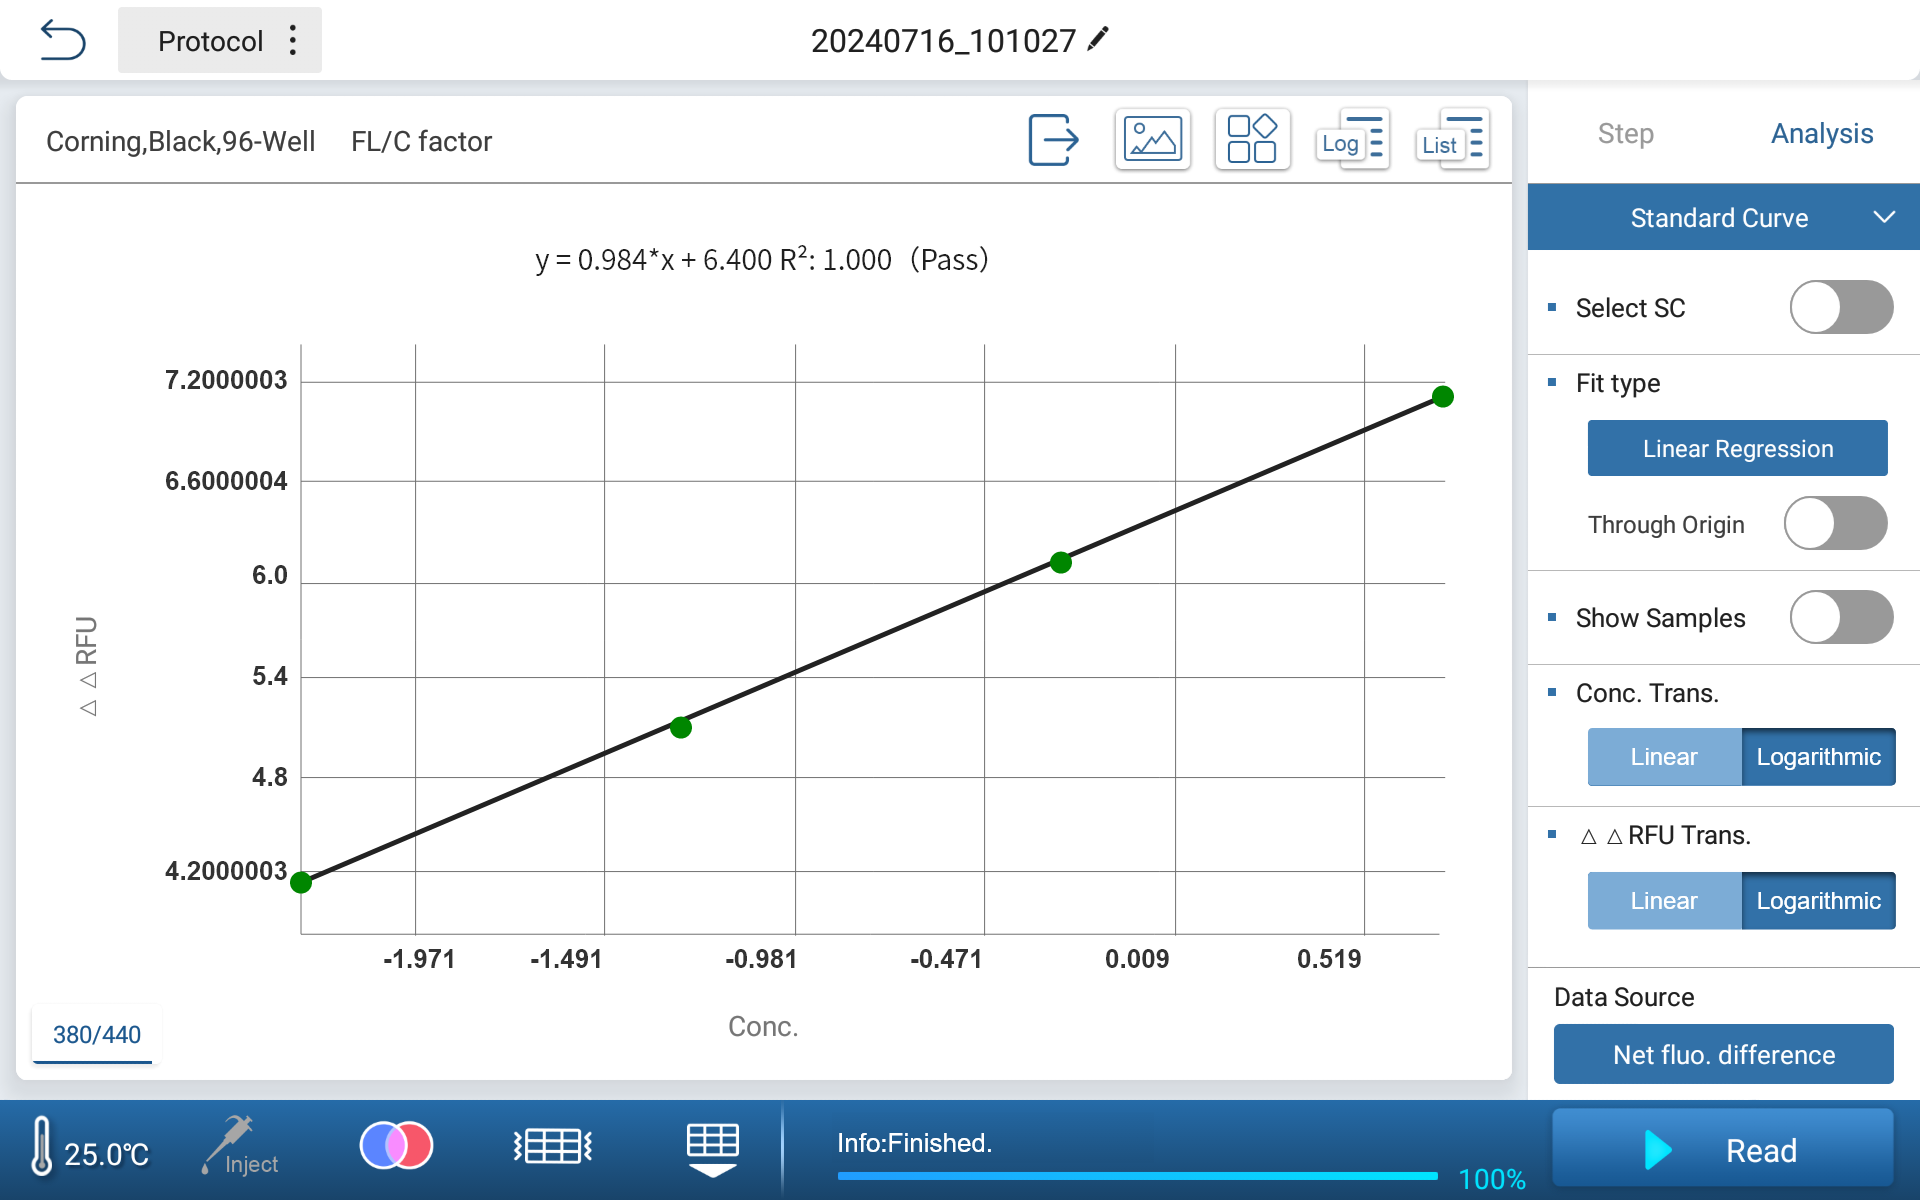Image resolution: width=1920 pixels, height=1200 pixels.
Task: Switch to the Step tab
Action: click(1625, 133)
